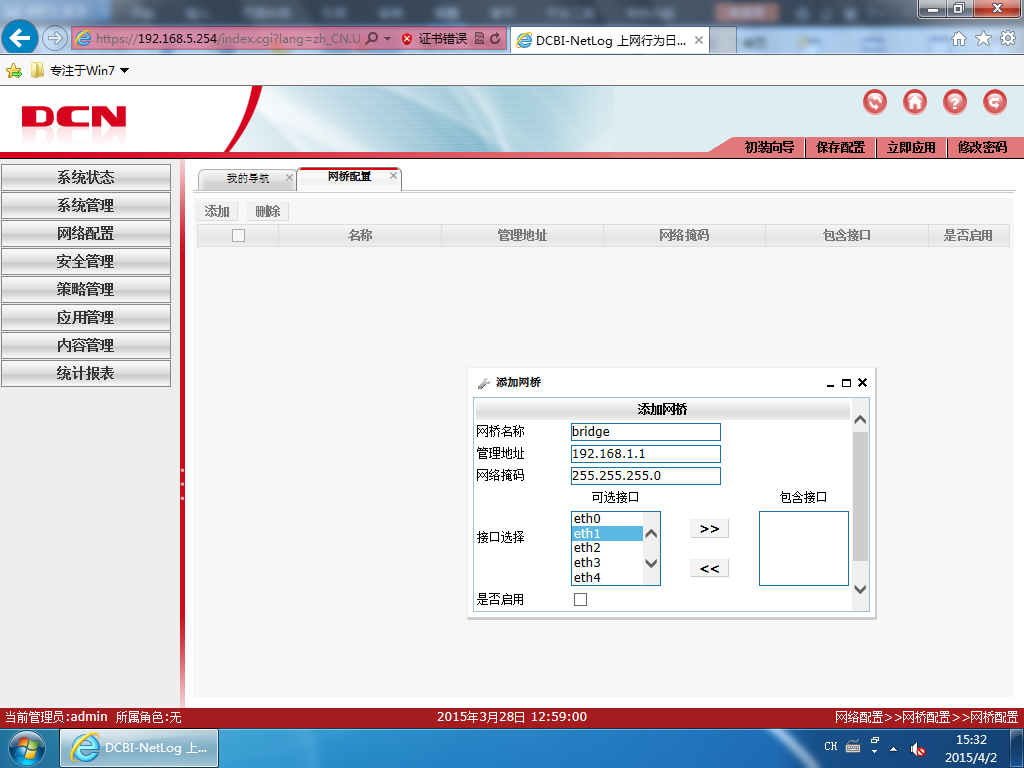This screenshot has height=768, width=1024.
Task: Open the 系统状态 menu
Action: (x=86, y=178)
